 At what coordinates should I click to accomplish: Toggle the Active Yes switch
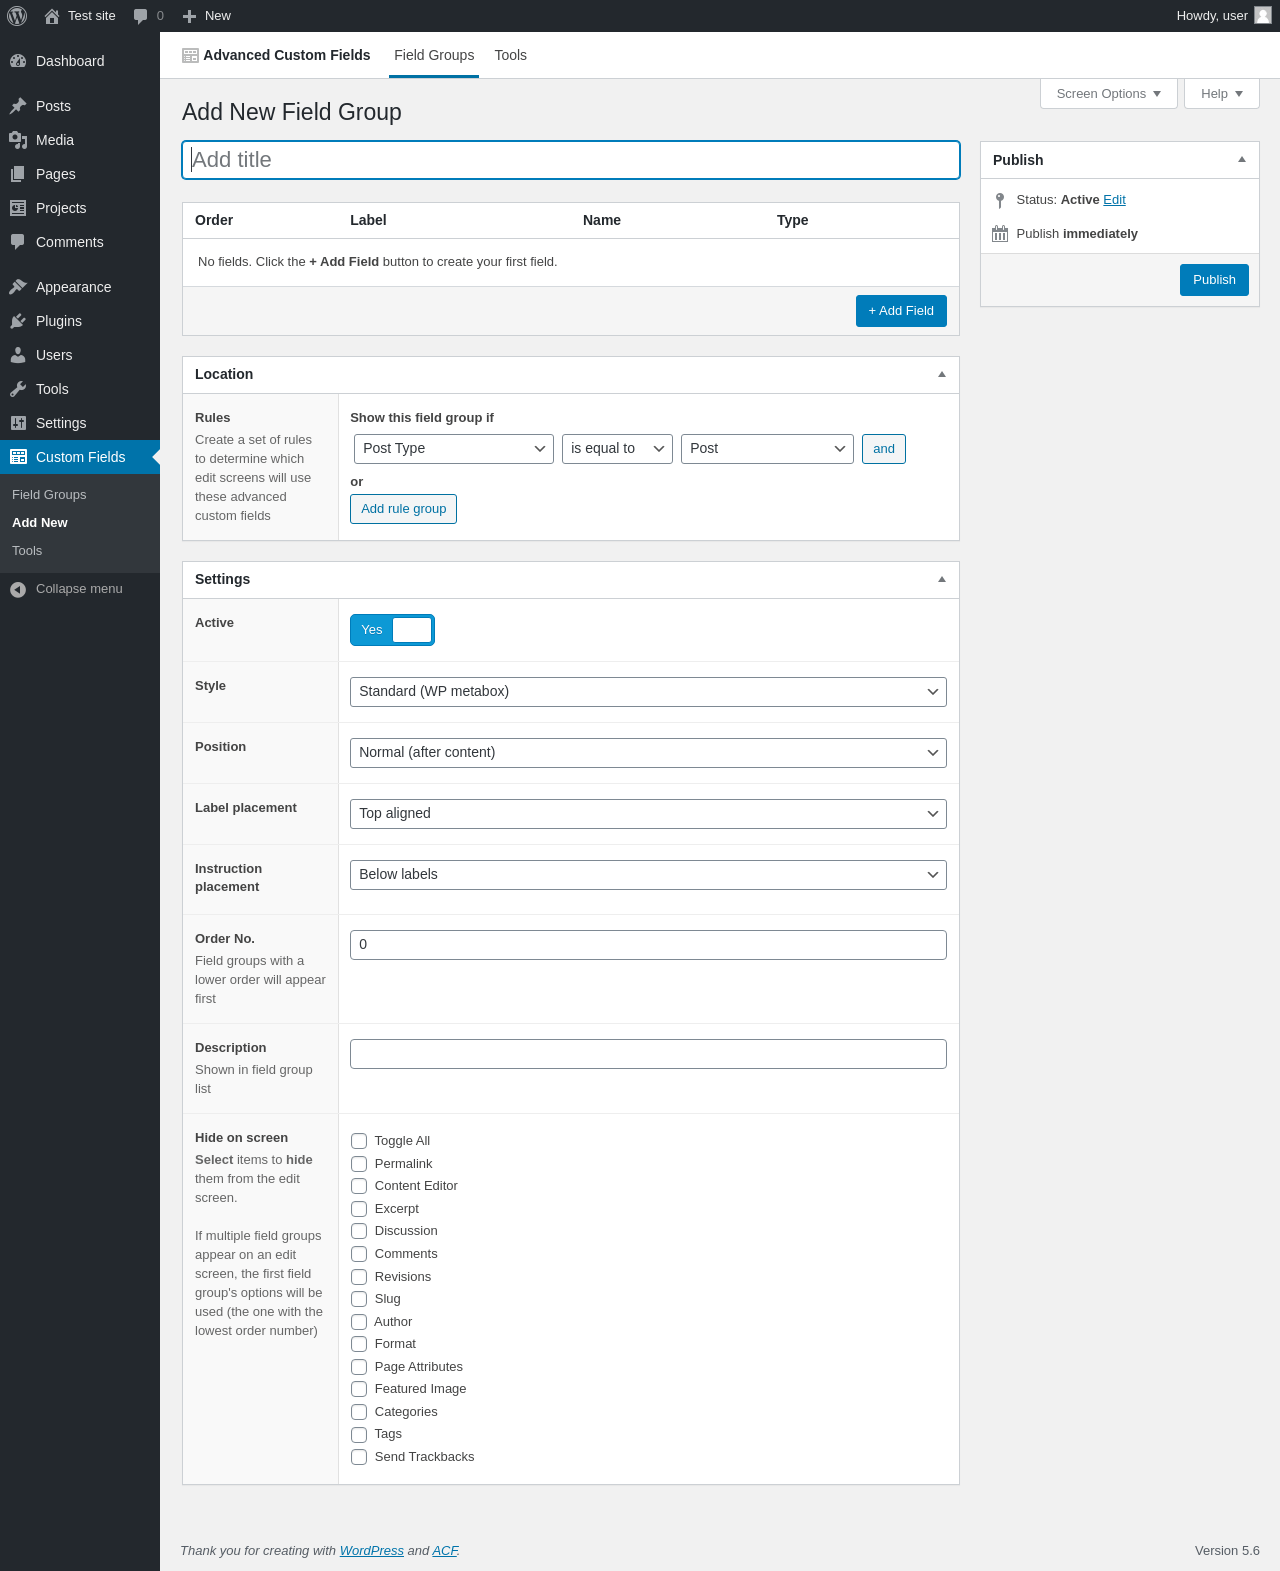click(392, 630)
